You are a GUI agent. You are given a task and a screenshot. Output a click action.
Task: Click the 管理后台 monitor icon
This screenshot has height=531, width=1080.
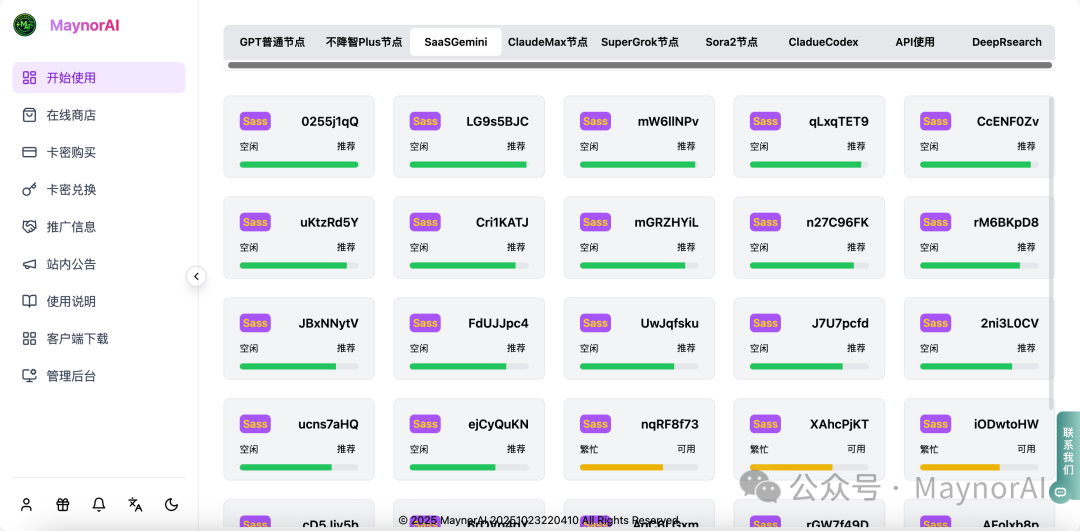(29, 375)
